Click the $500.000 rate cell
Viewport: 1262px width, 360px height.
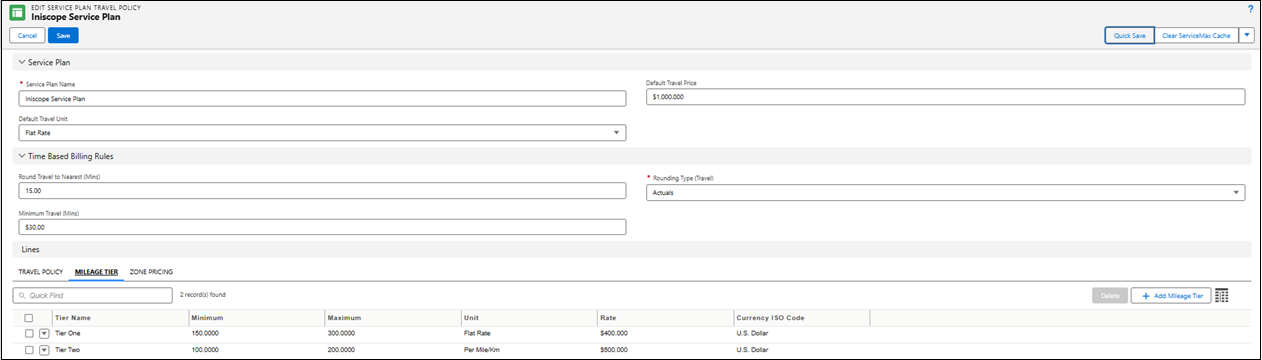point(613,349)
